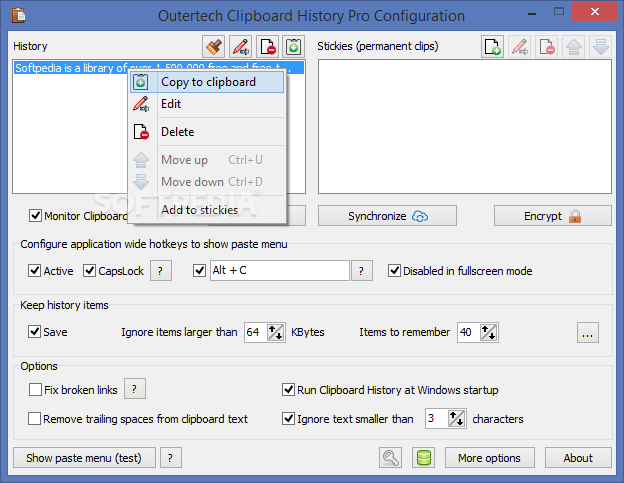Click the edit history item pencil icon

[240, 47]
